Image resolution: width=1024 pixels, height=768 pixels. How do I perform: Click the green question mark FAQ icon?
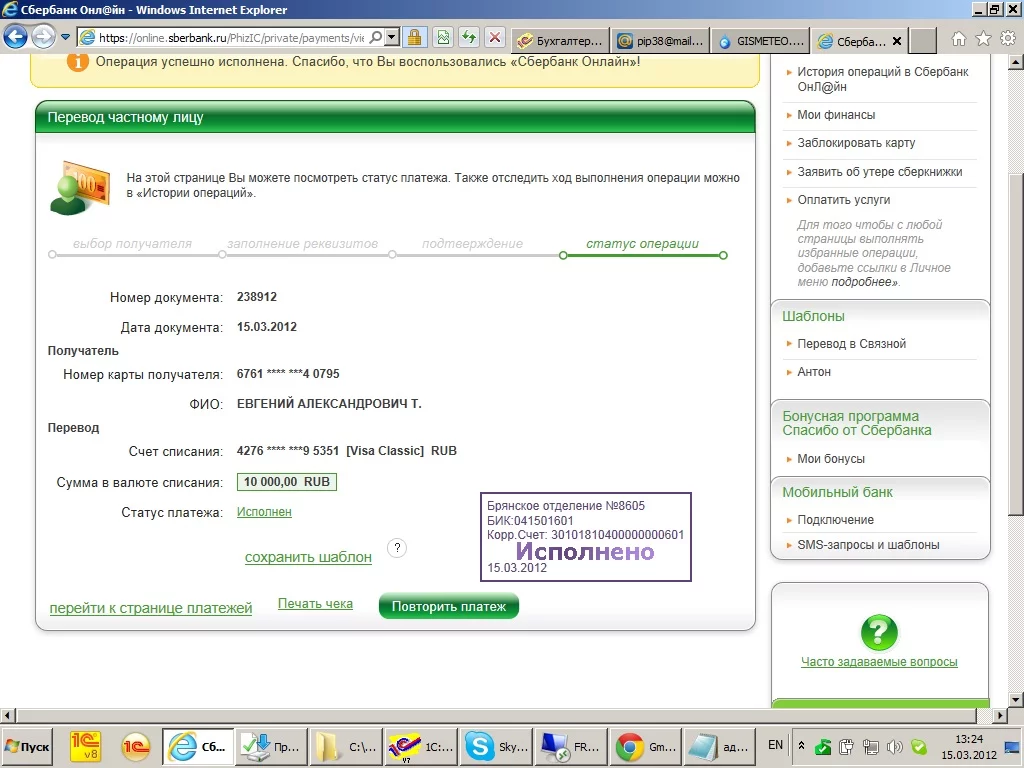click(879, 632)
